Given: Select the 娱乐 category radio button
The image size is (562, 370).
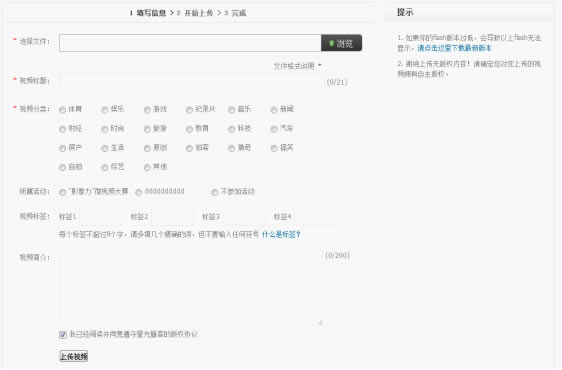Looking at the screenshot, I should coord(105,110).
